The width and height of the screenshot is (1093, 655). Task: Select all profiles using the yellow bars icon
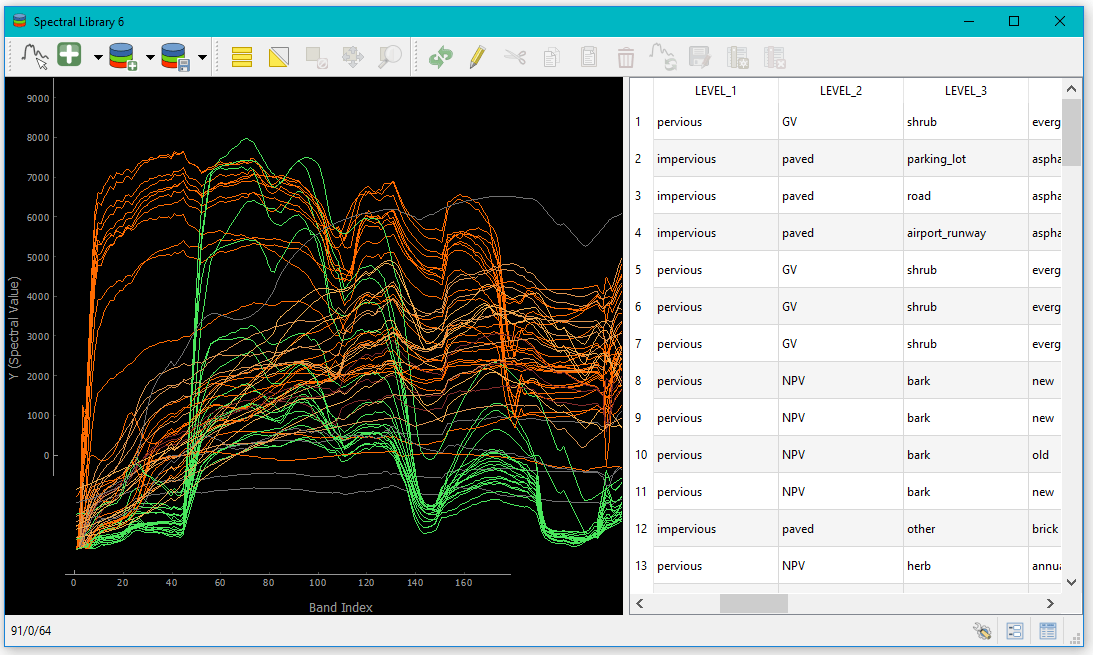pos(241,57)
